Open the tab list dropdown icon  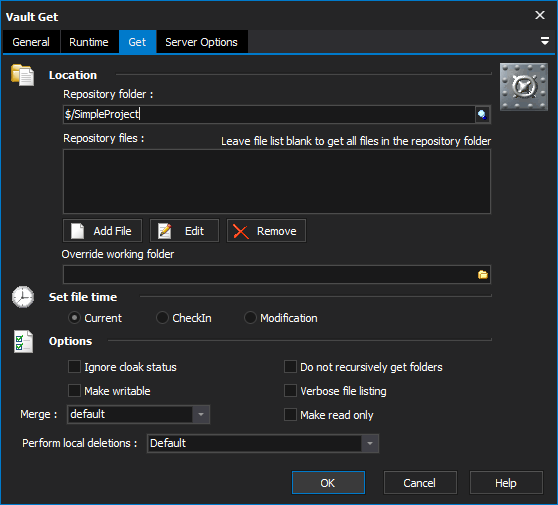coord(544,41)
